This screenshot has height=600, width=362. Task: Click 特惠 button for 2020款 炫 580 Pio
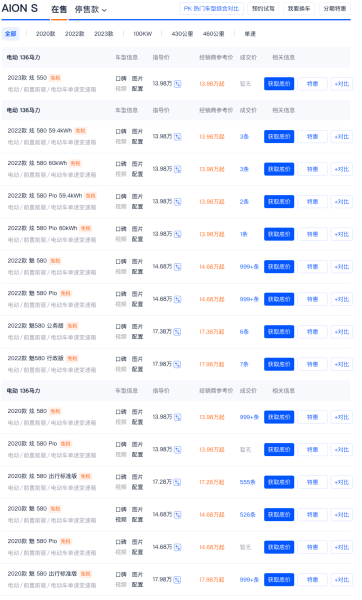[x=312, y=450]
